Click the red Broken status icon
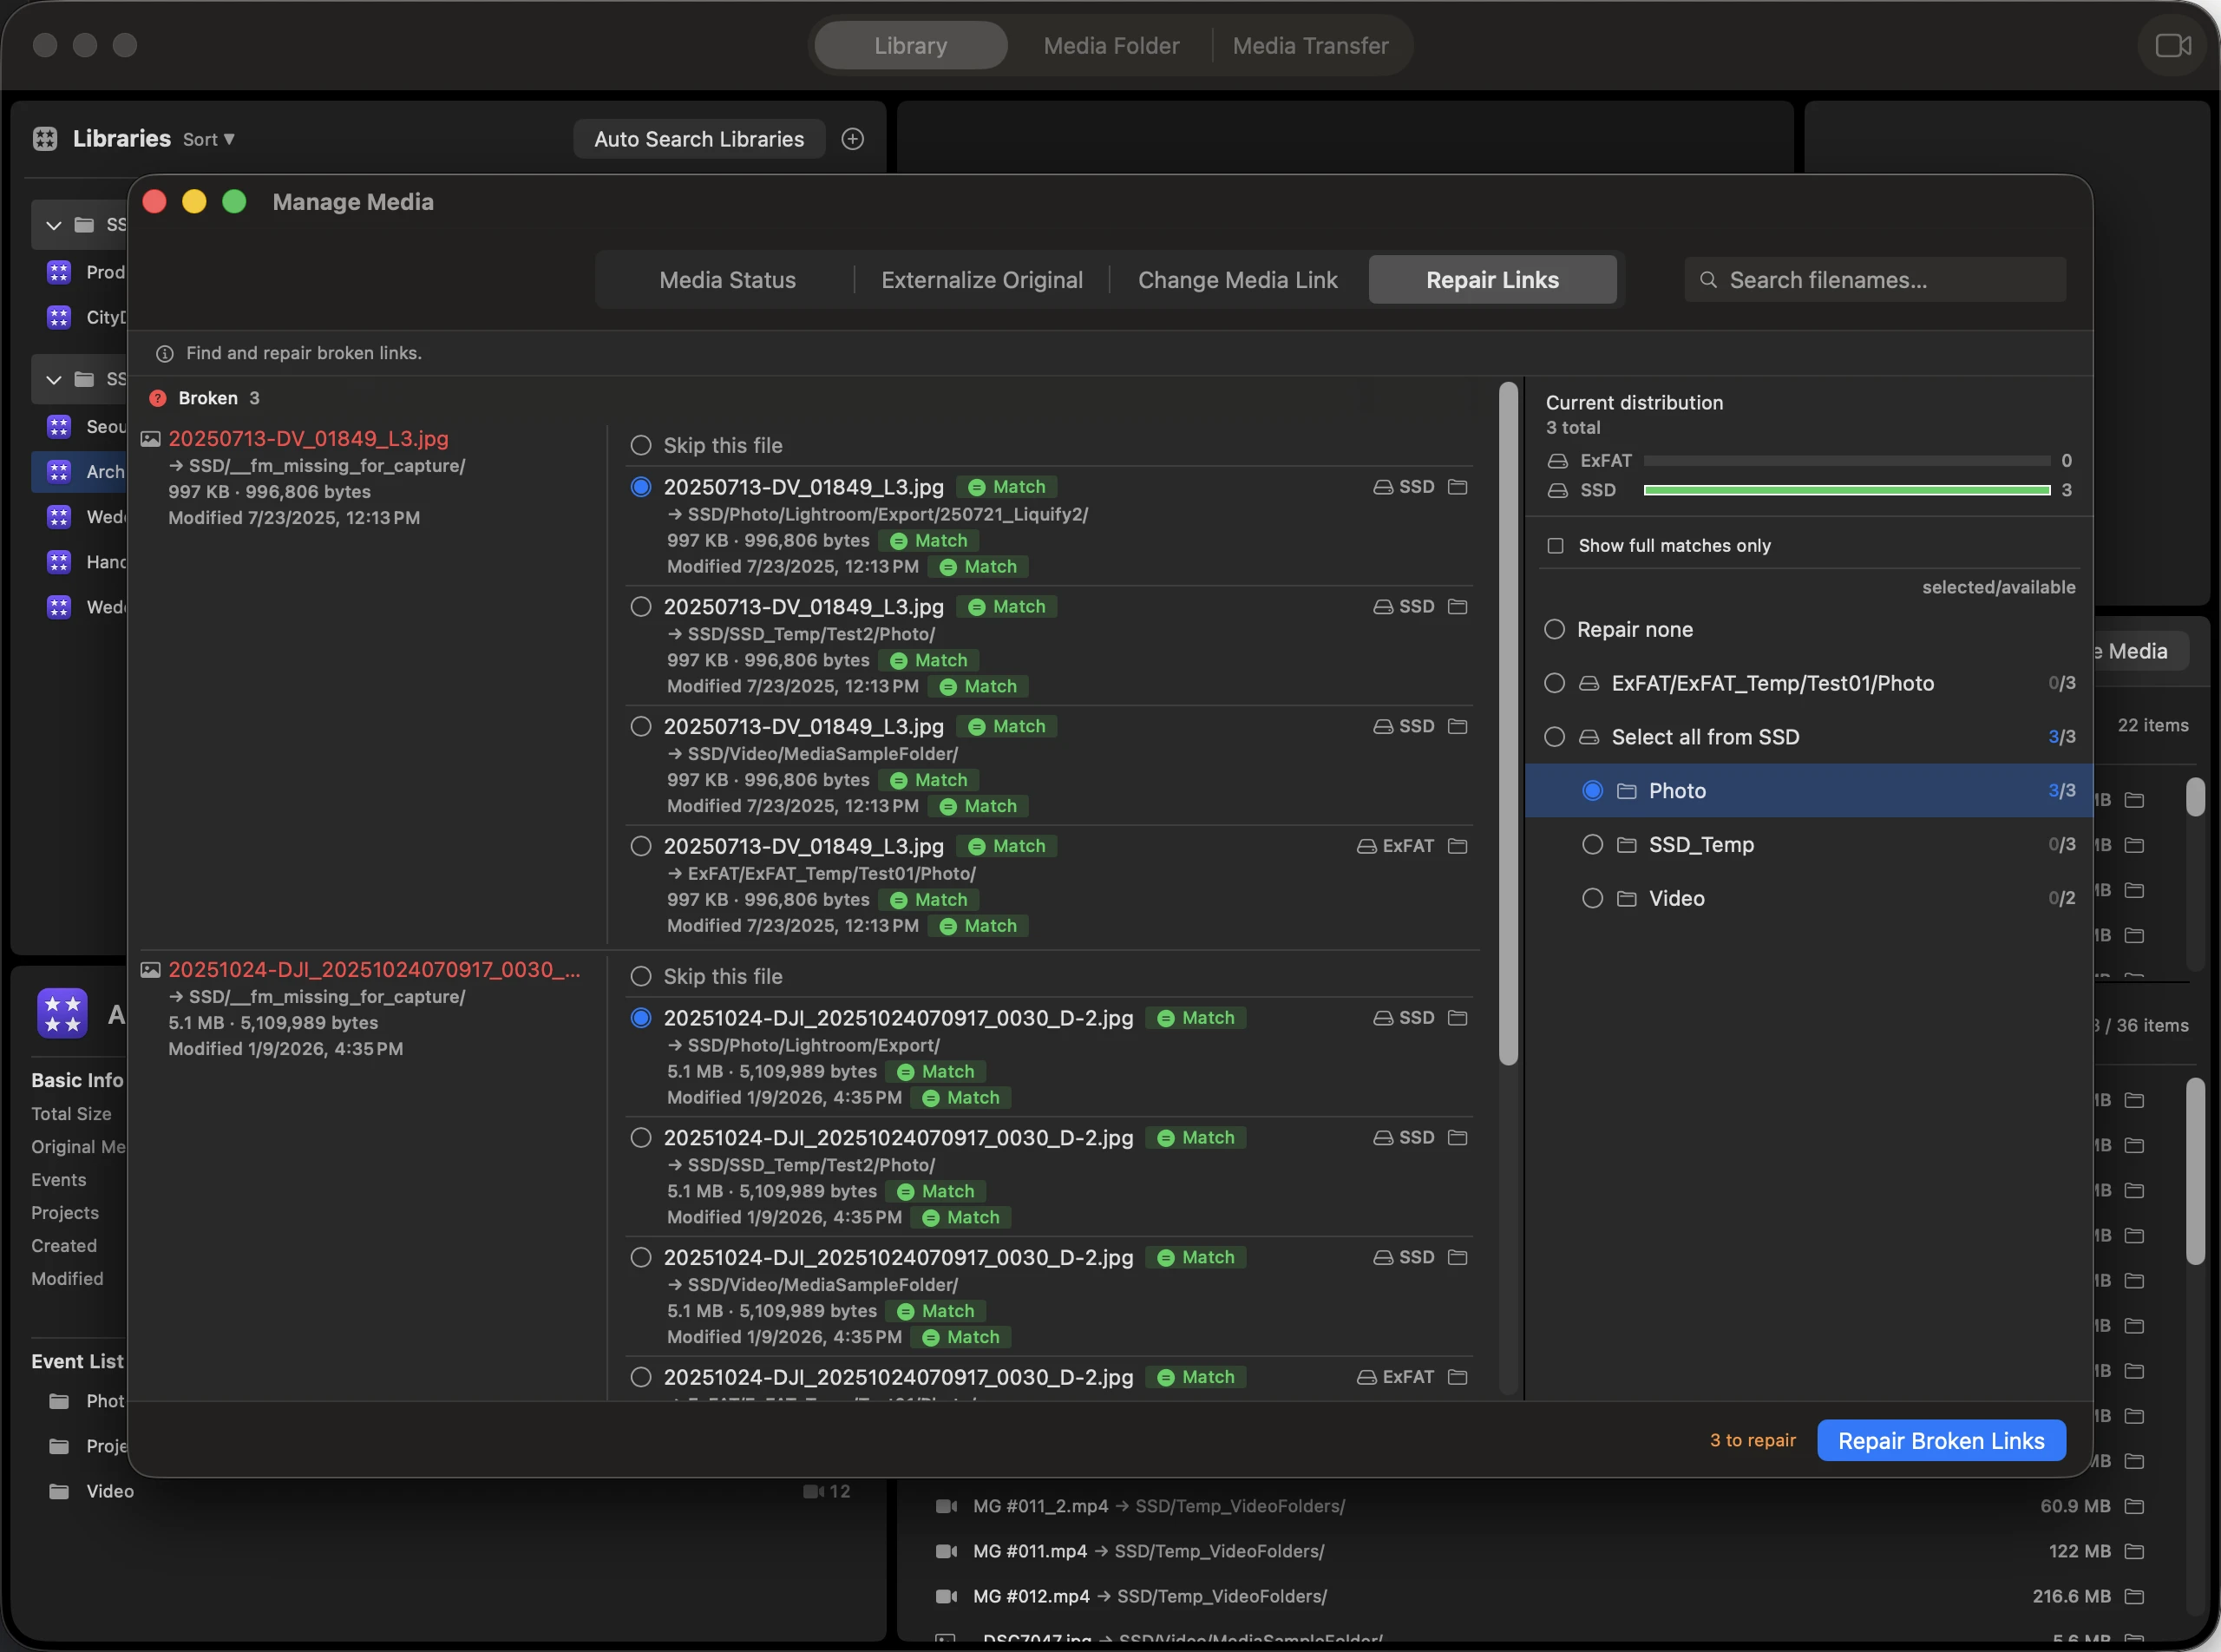 (x=157, y=398)
